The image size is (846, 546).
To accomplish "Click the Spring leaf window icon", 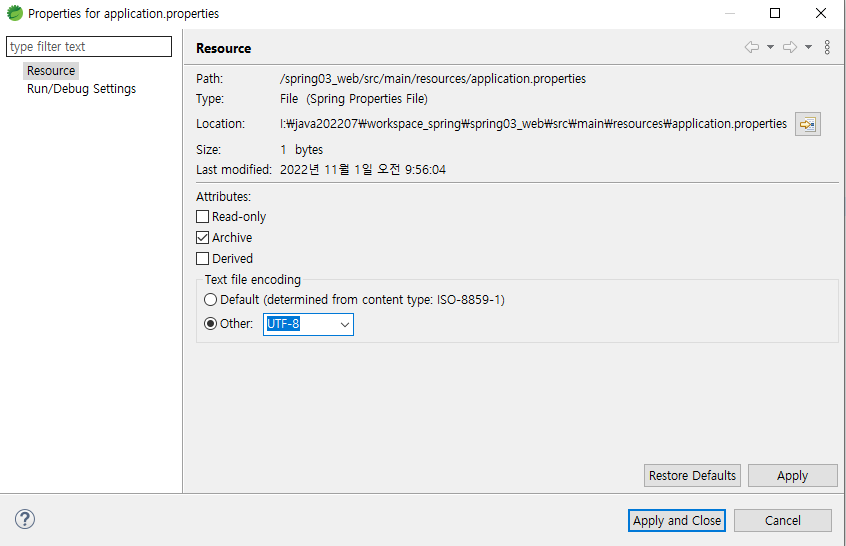I will 15,13.
